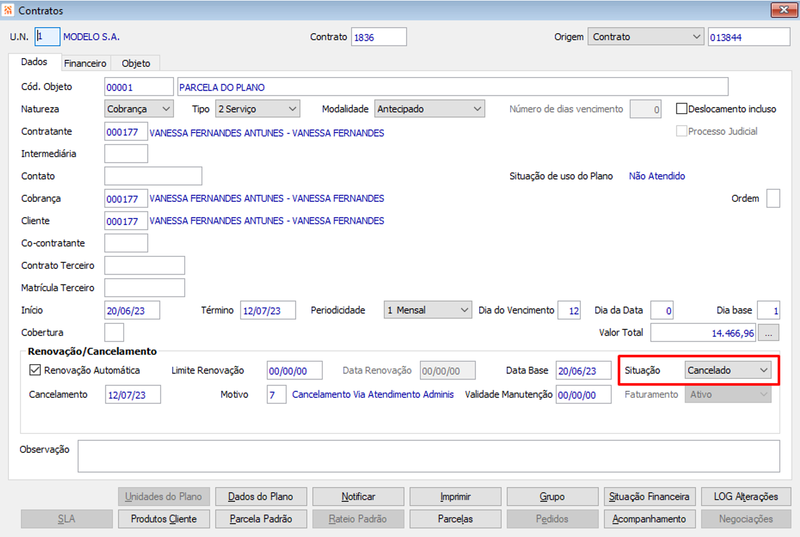Screen dimensions: 800x537
Task: Click the Notificar button
Action: [358, 496]
